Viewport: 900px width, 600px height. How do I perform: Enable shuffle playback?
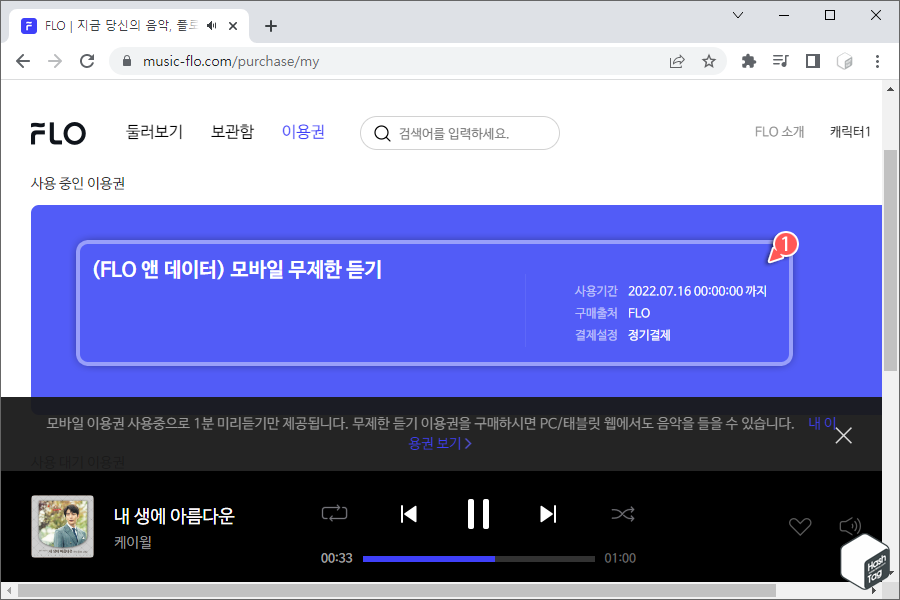coord(622,514)
